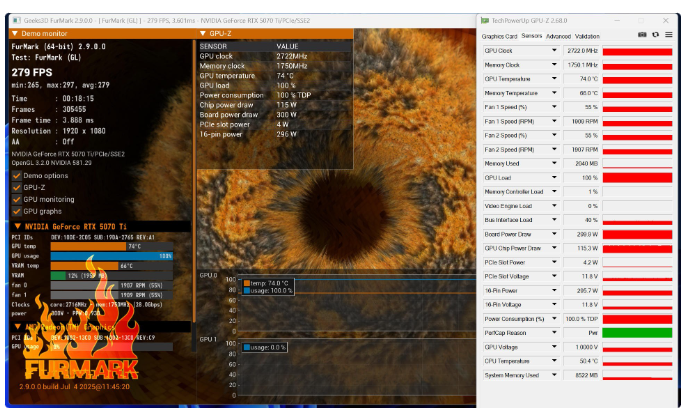
Task: Open the Power Consumption (%) dropdown
Action: pyautogui.click(x=554, y=319)
